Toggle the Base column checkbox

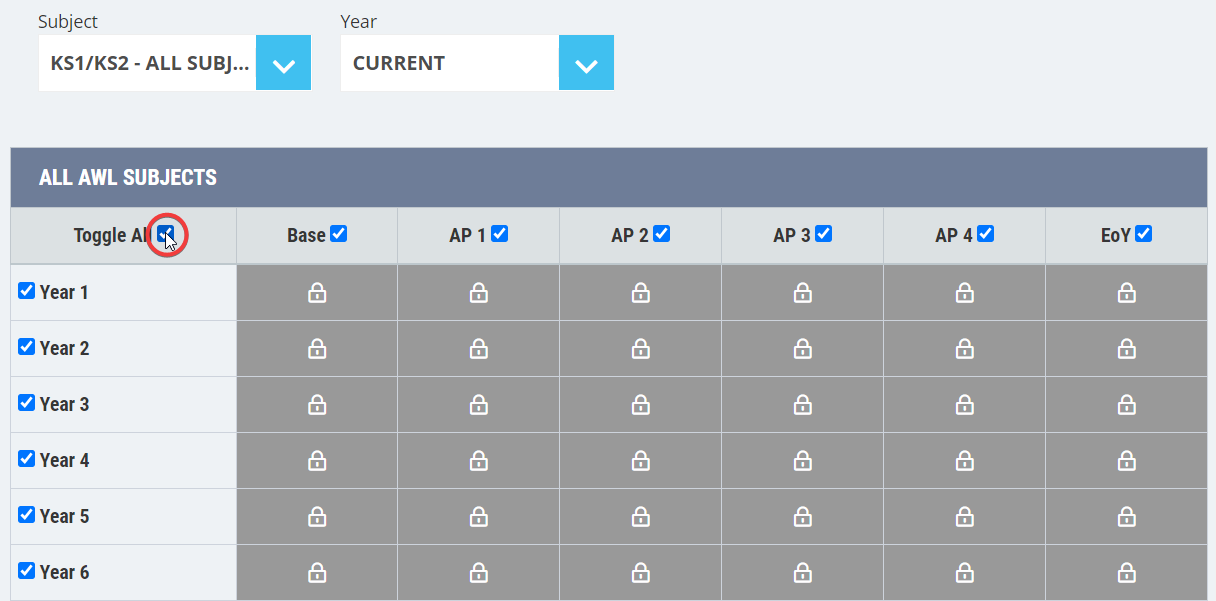pyautogui.click(x=339, y=233)
